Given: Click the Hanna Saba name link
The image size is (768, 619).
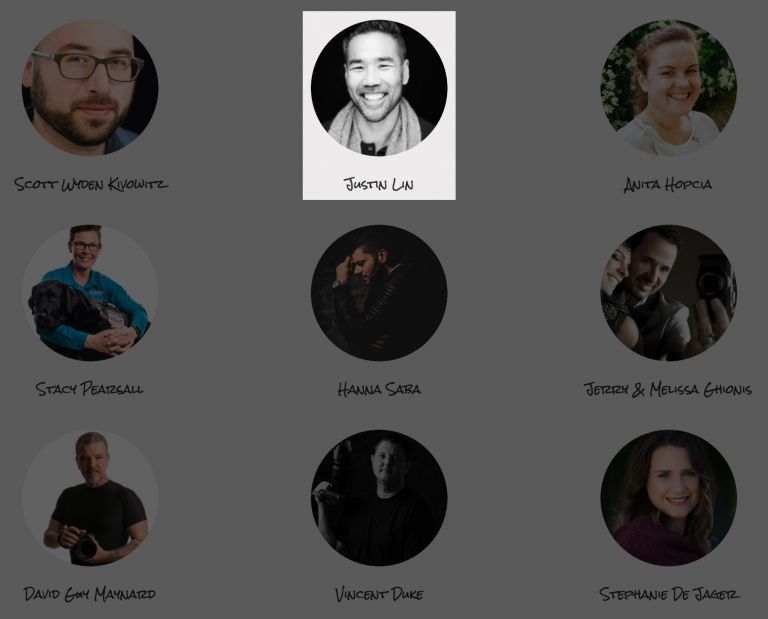Looking at the screenshot, I should (379, 389).
